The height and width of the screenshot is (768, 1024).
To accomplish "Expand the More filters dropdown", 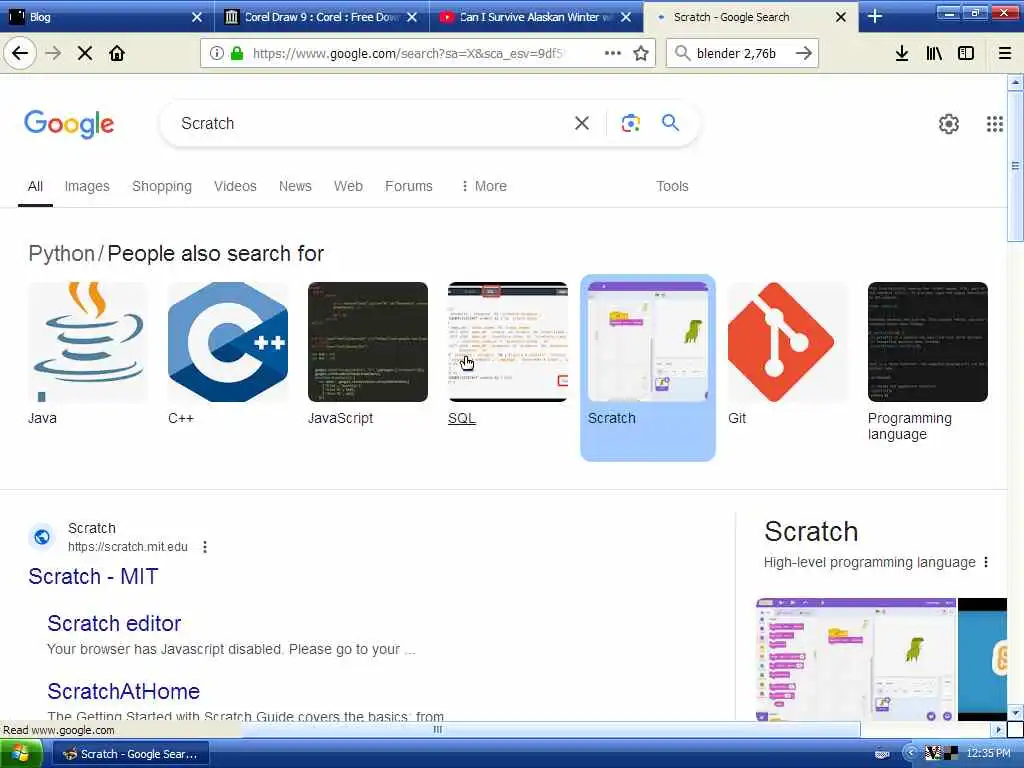I will [484, 186].
